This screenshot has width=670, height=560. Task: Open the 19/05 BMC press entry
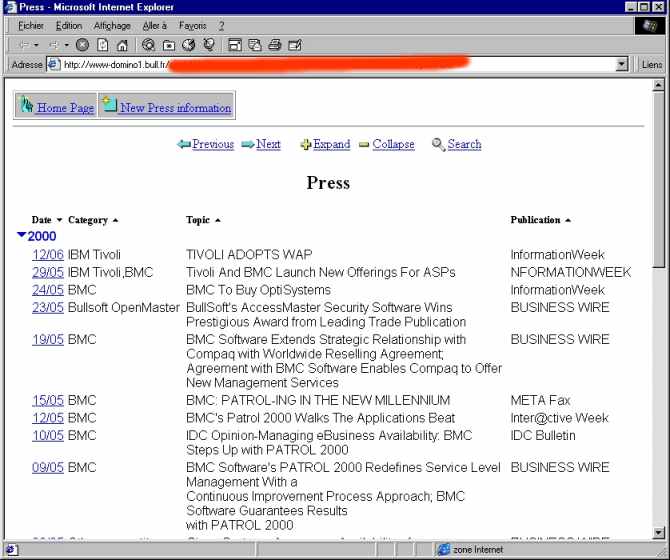48,339
